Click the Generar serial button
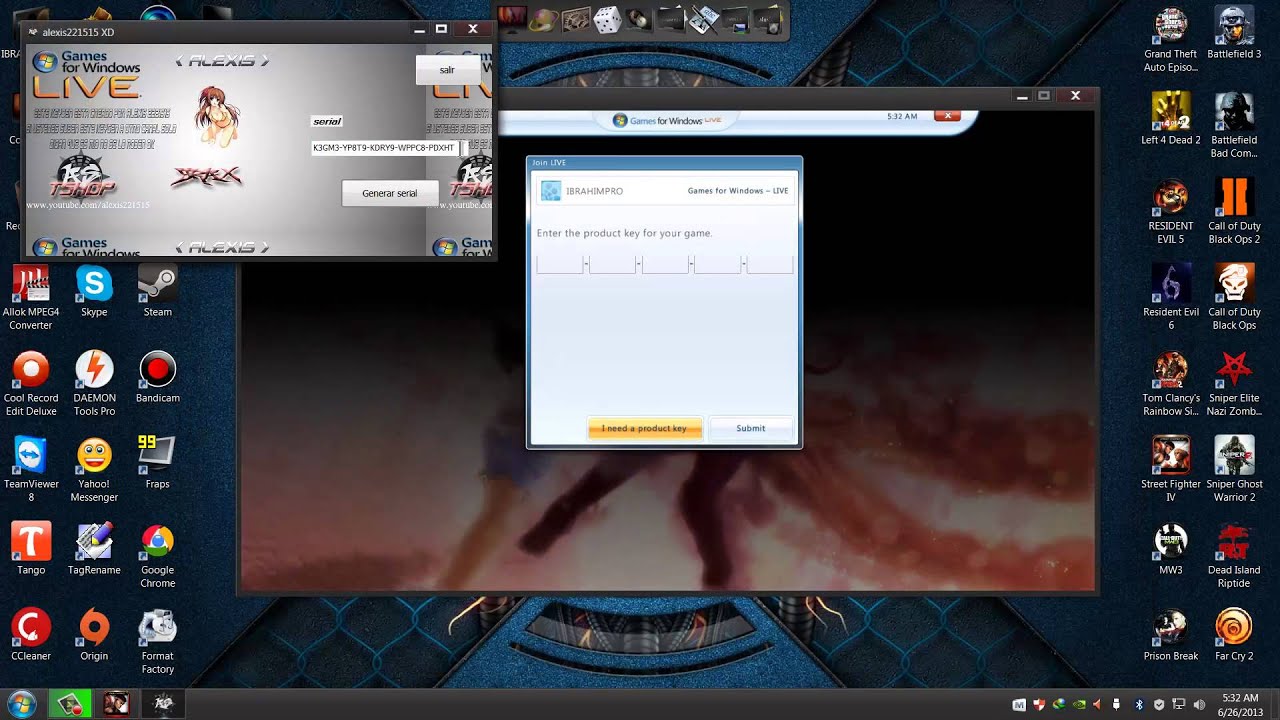Viewport: 1280px width, 720px height. point(390,193)
